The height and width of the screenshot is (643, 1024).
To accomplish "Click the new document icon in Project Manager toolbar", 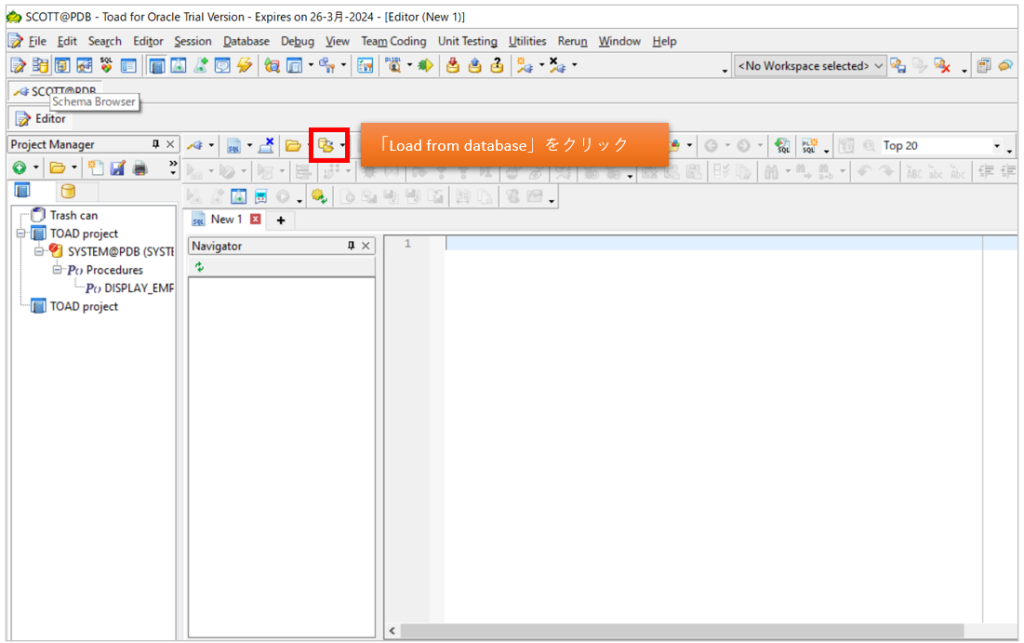I will (96, 168).
